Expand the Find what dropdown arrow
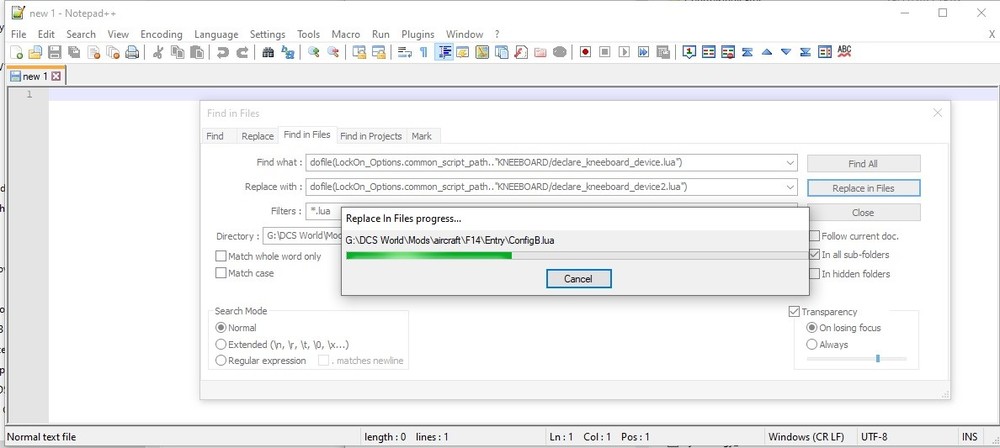The width and height of the screenshot is (1000, 448). click(791, 163)
